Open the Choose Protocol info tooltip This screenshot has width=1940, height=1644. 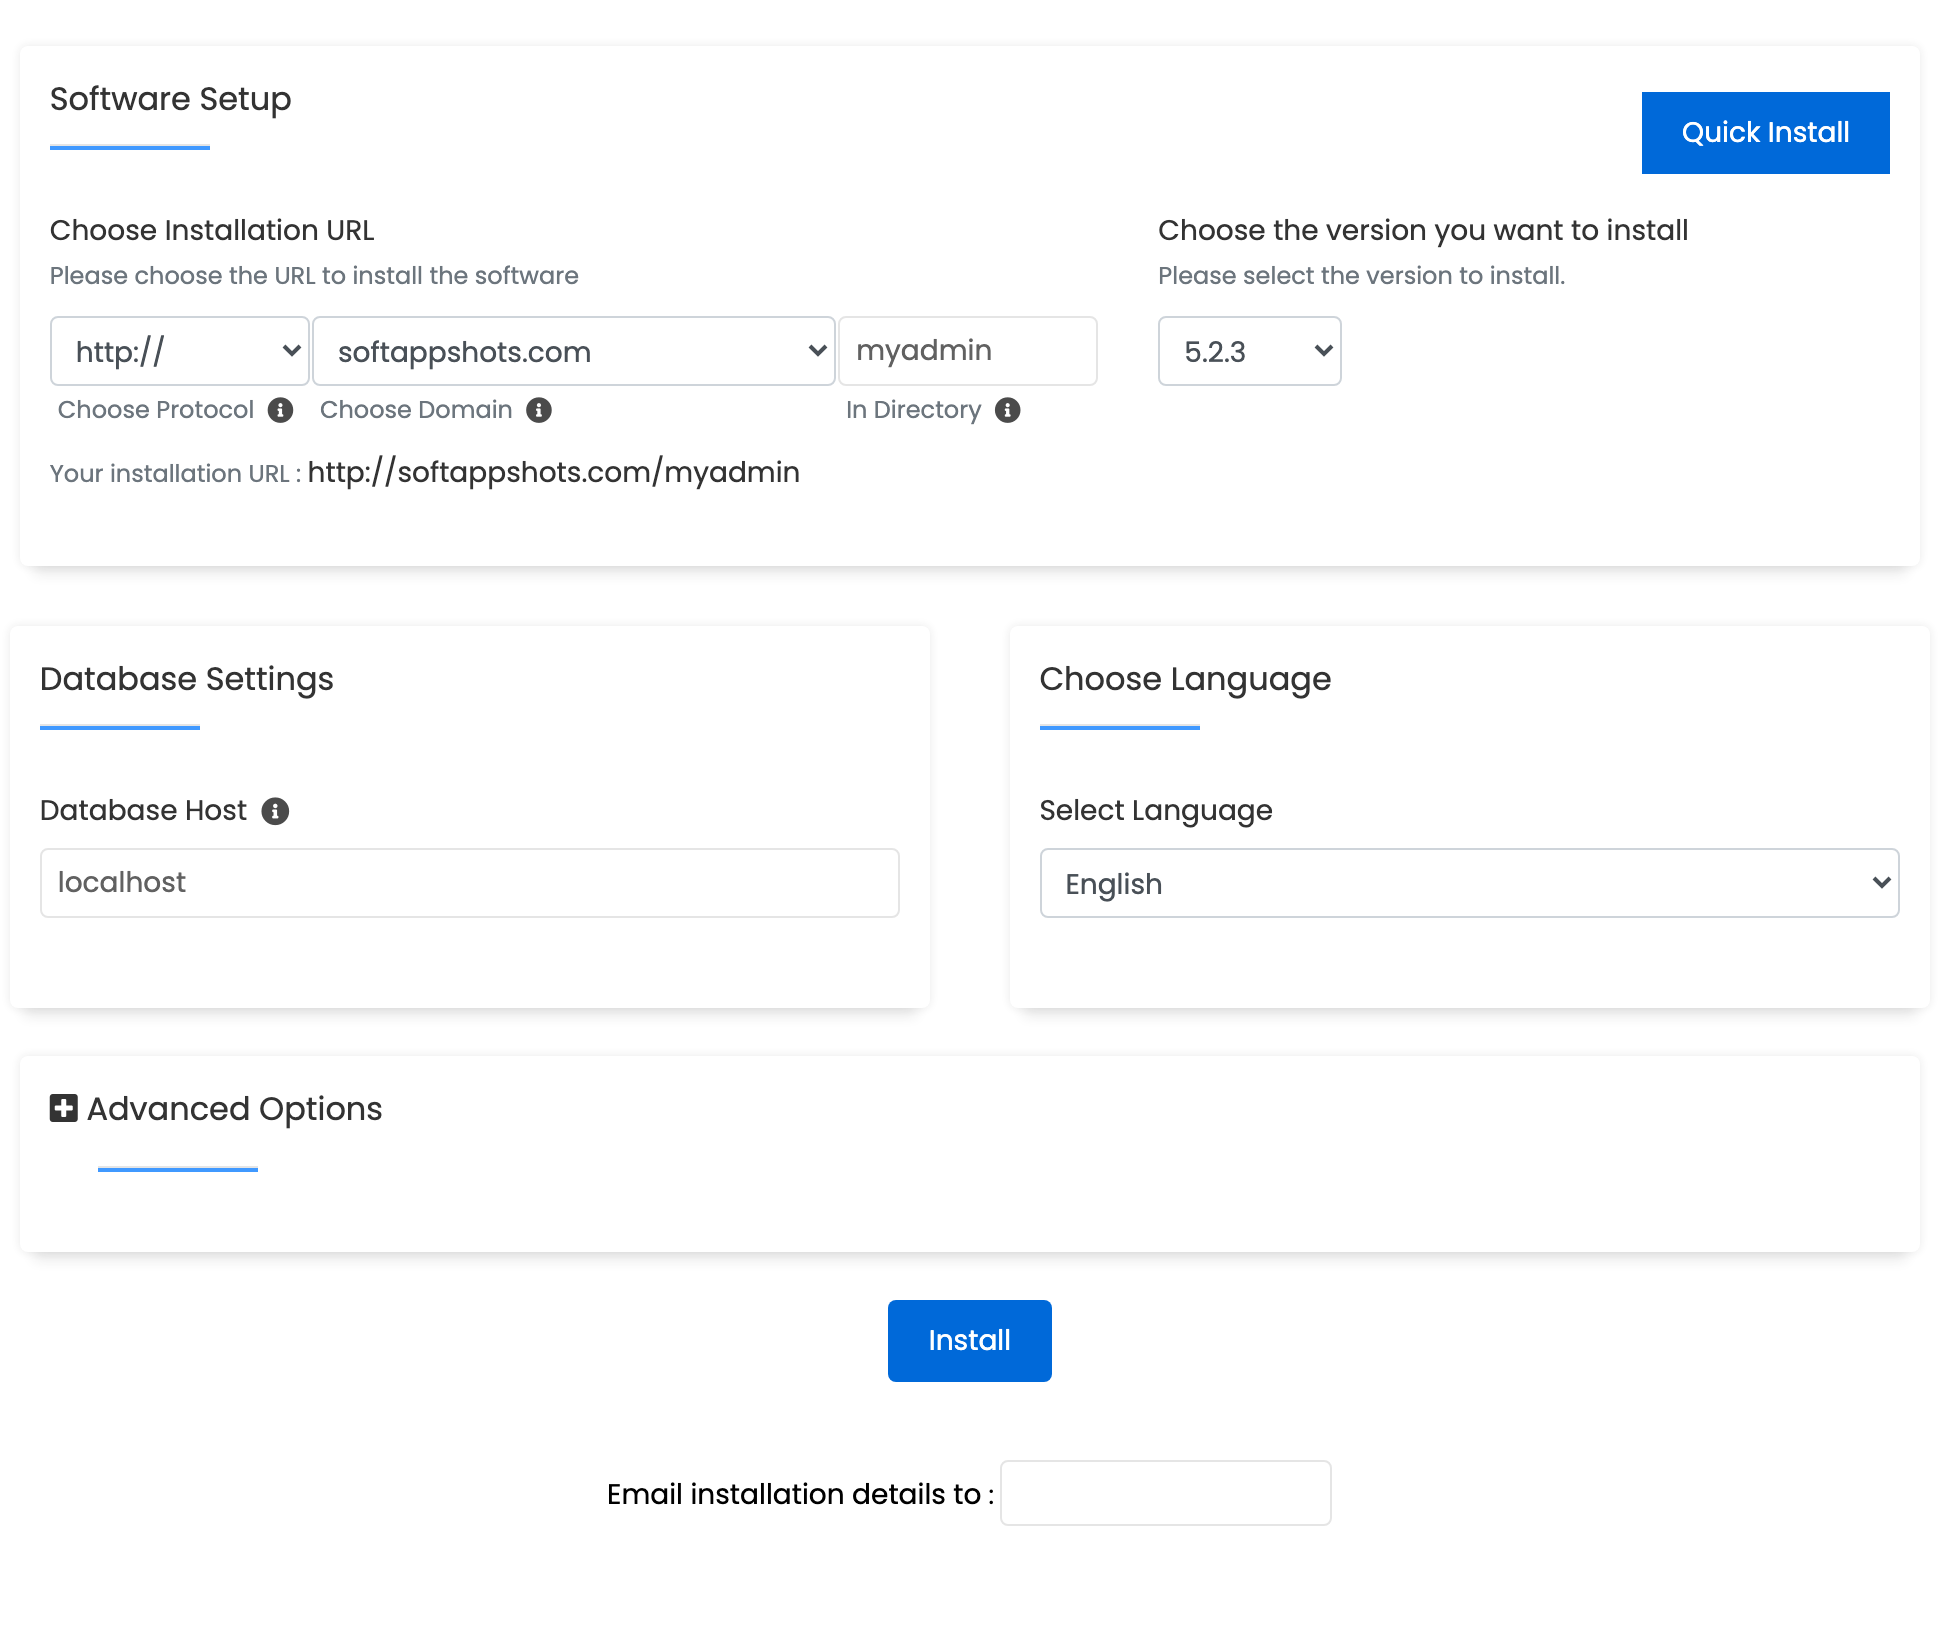click(x=281, y=410)
